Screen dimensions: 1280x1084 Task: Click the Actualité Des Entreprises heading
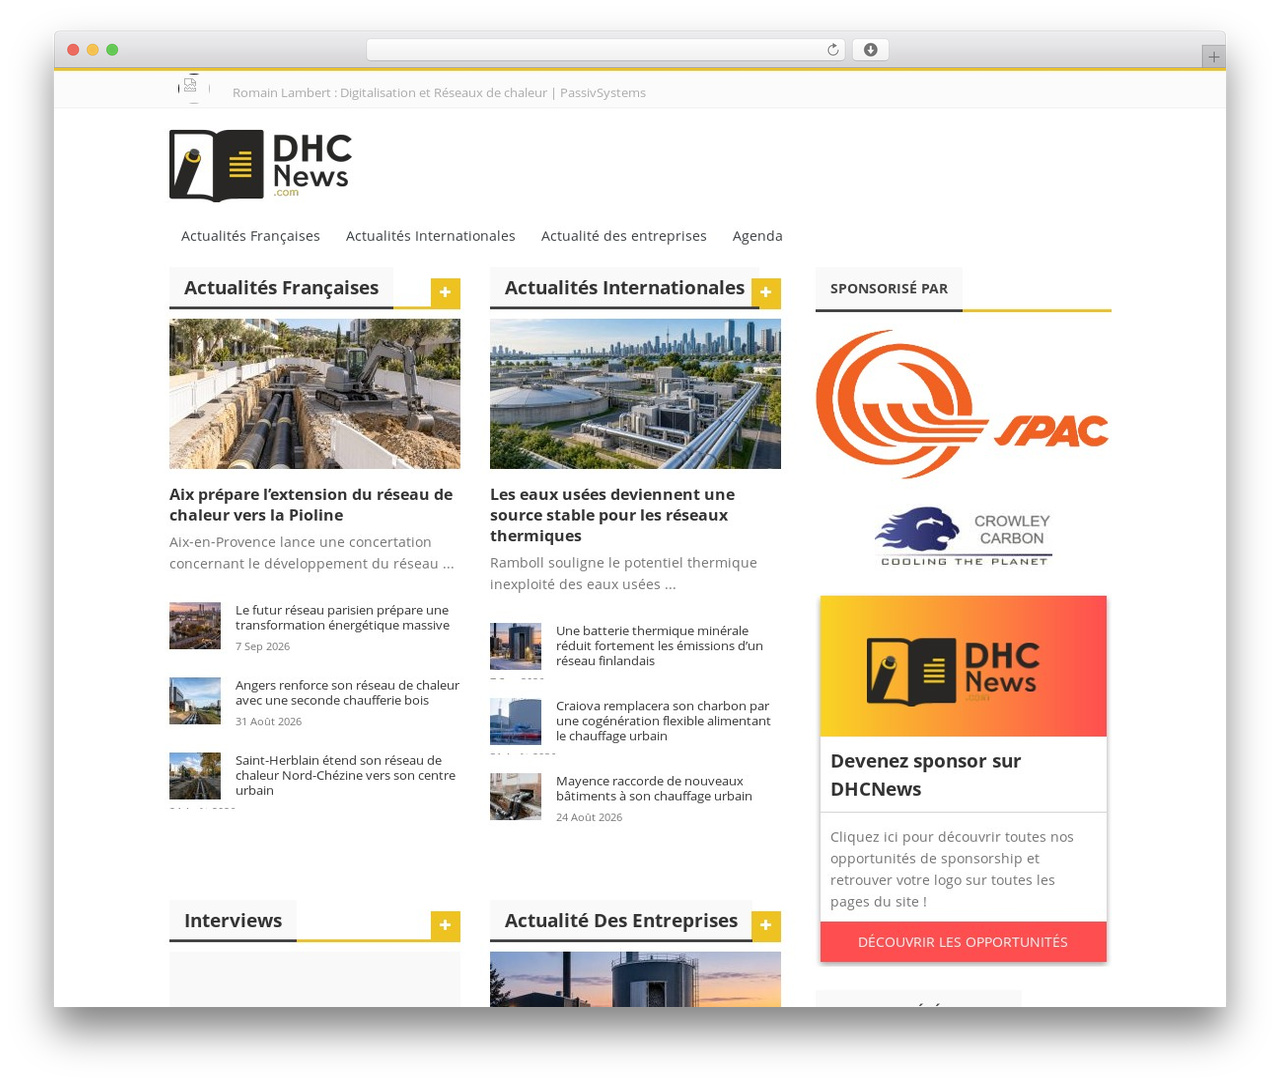point(621,921)
